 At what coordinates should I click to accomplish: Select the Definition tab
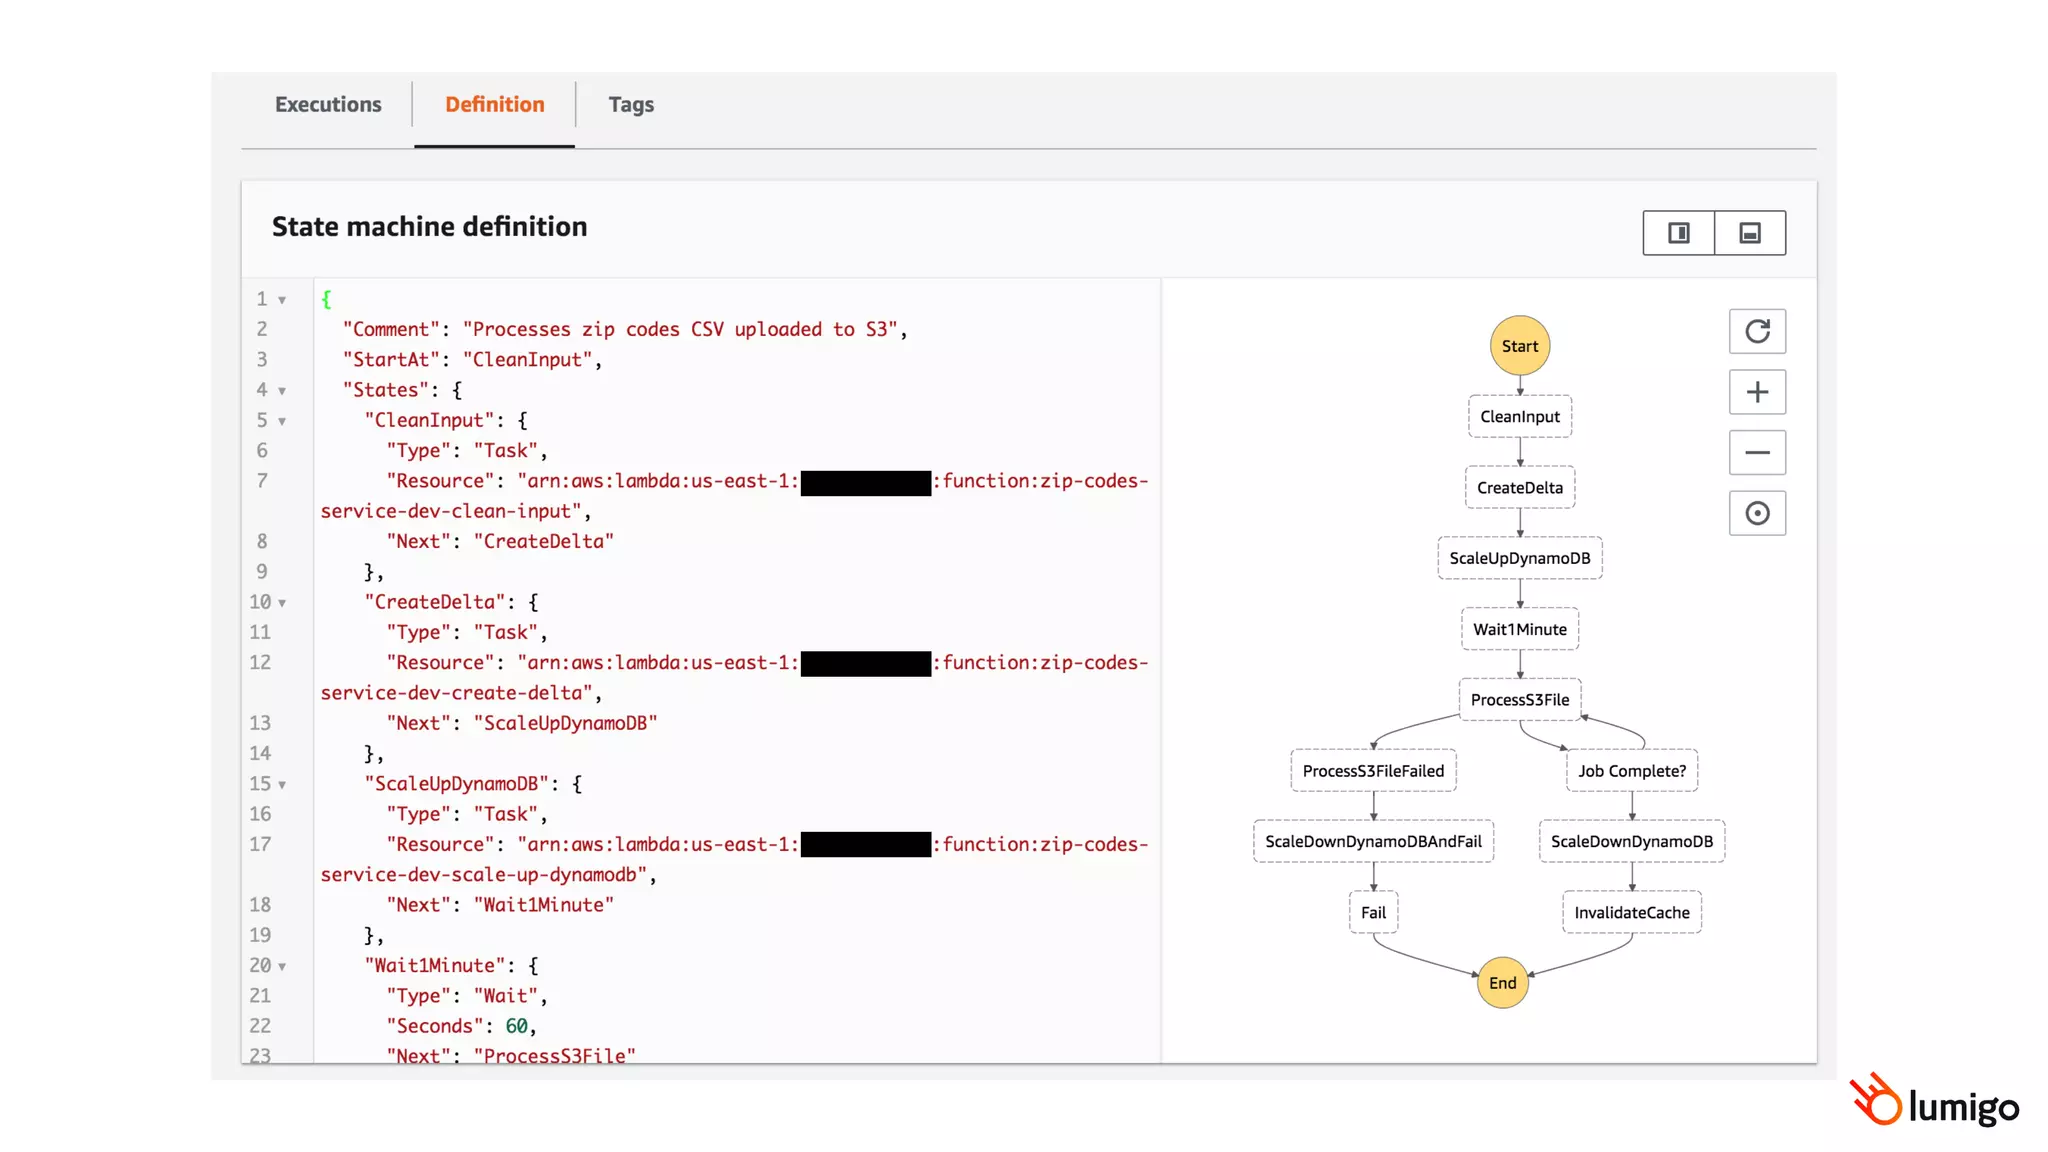coord(494,104)
